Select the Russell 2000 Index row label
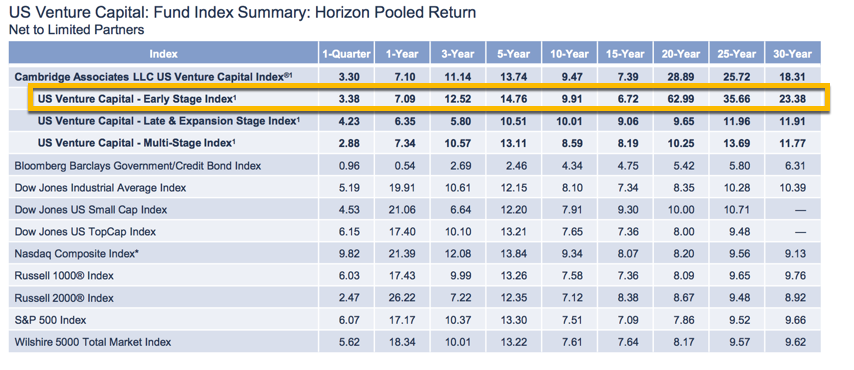This screenshot has width=854, height=370. pyautogui.click(x=64, y=299)
